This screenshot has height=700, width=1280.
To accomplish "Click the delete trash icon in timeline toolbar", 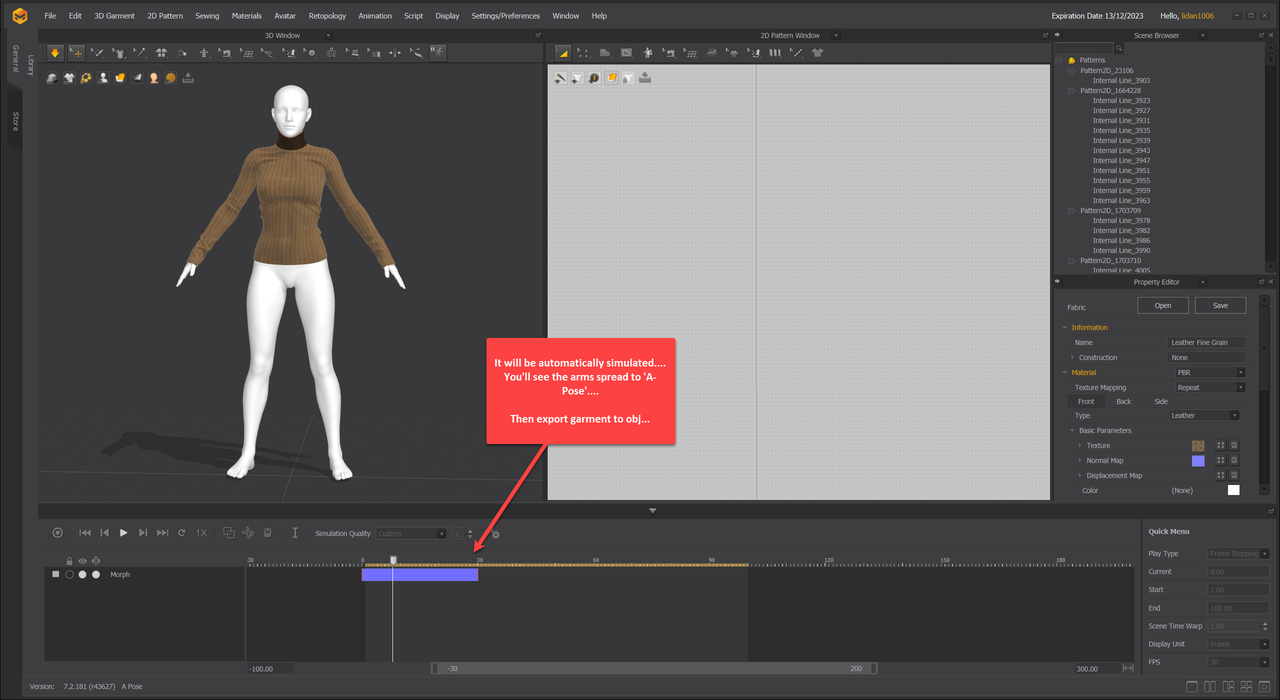I will (268, 533).
